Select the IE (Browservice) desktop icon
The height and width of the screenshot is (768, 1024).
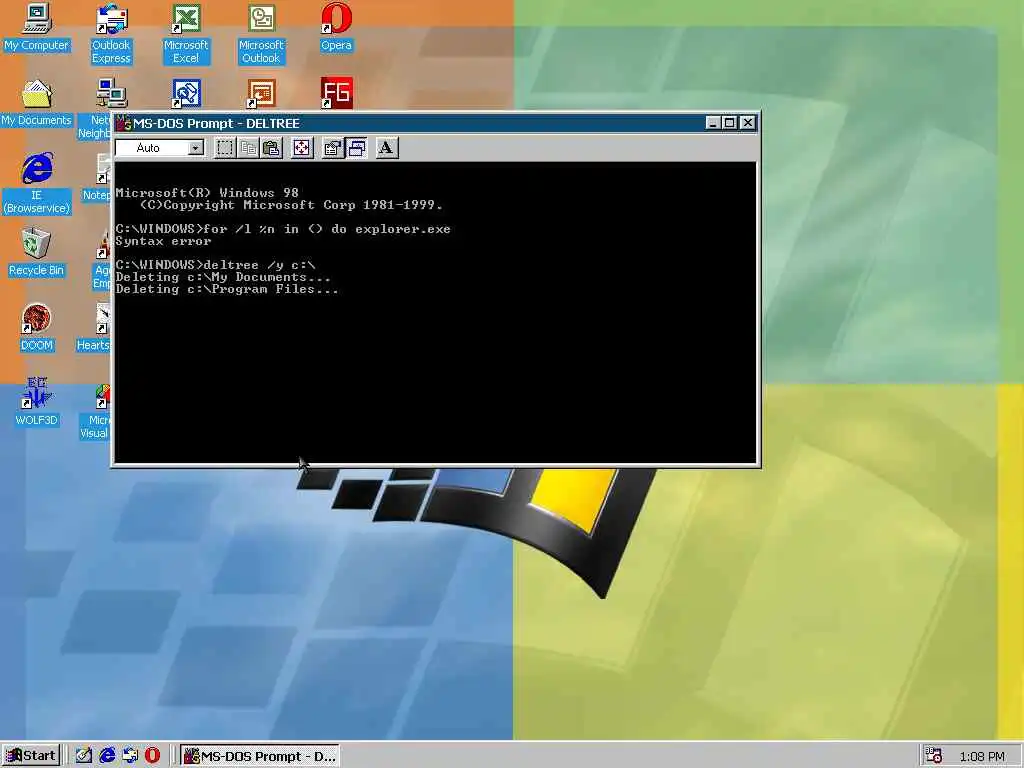[x=37, y=184]
